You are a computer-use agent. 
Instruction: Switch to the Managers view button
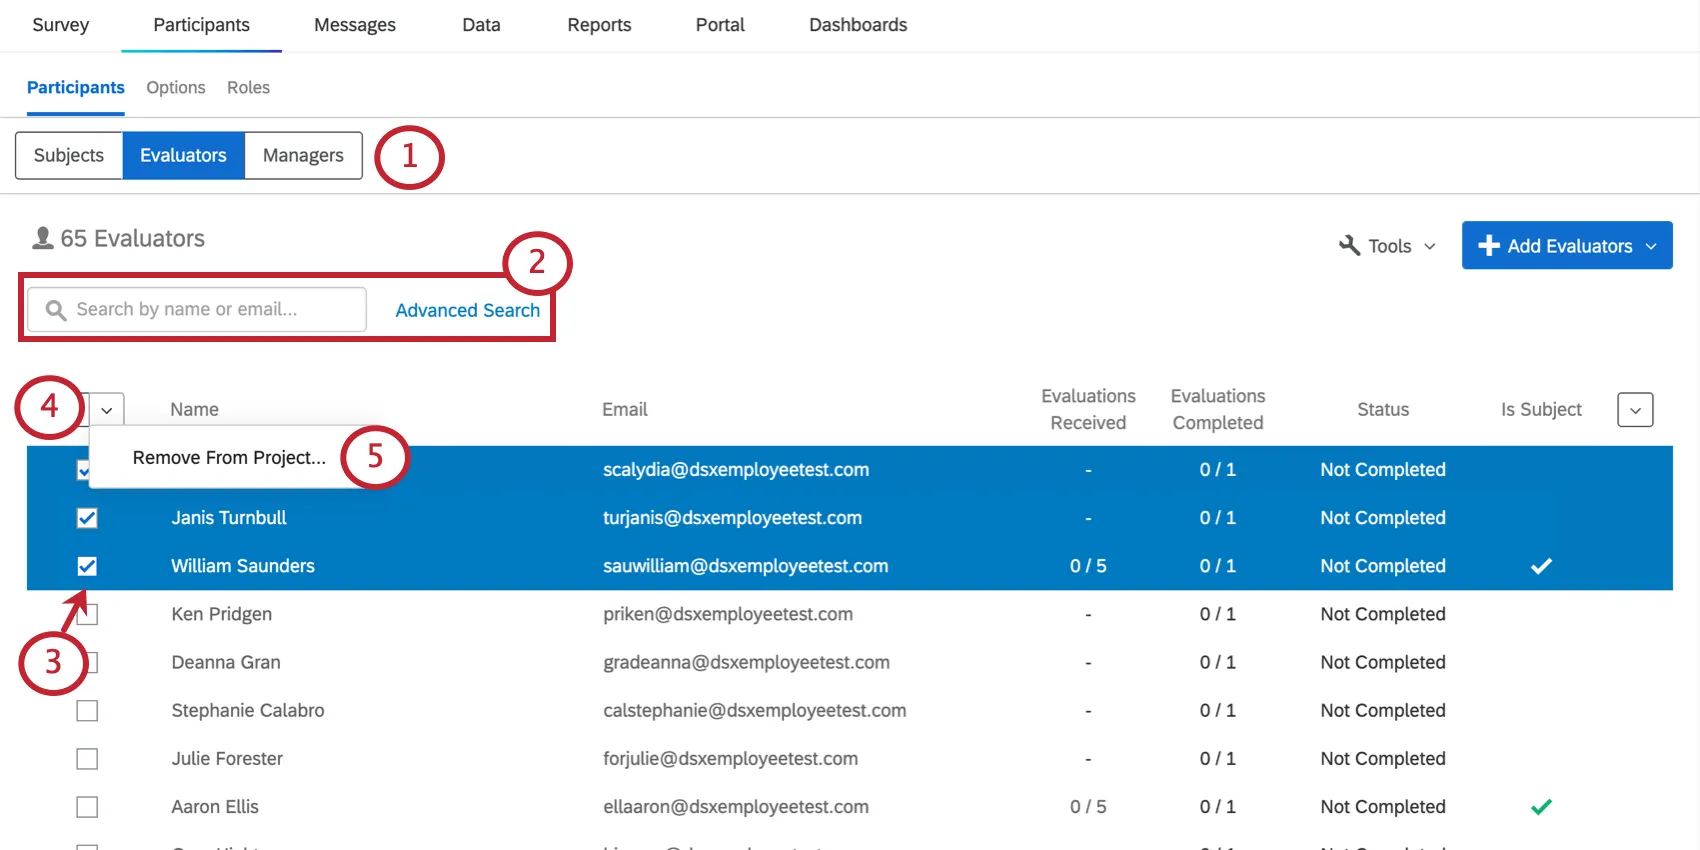[x=303, y=156]
